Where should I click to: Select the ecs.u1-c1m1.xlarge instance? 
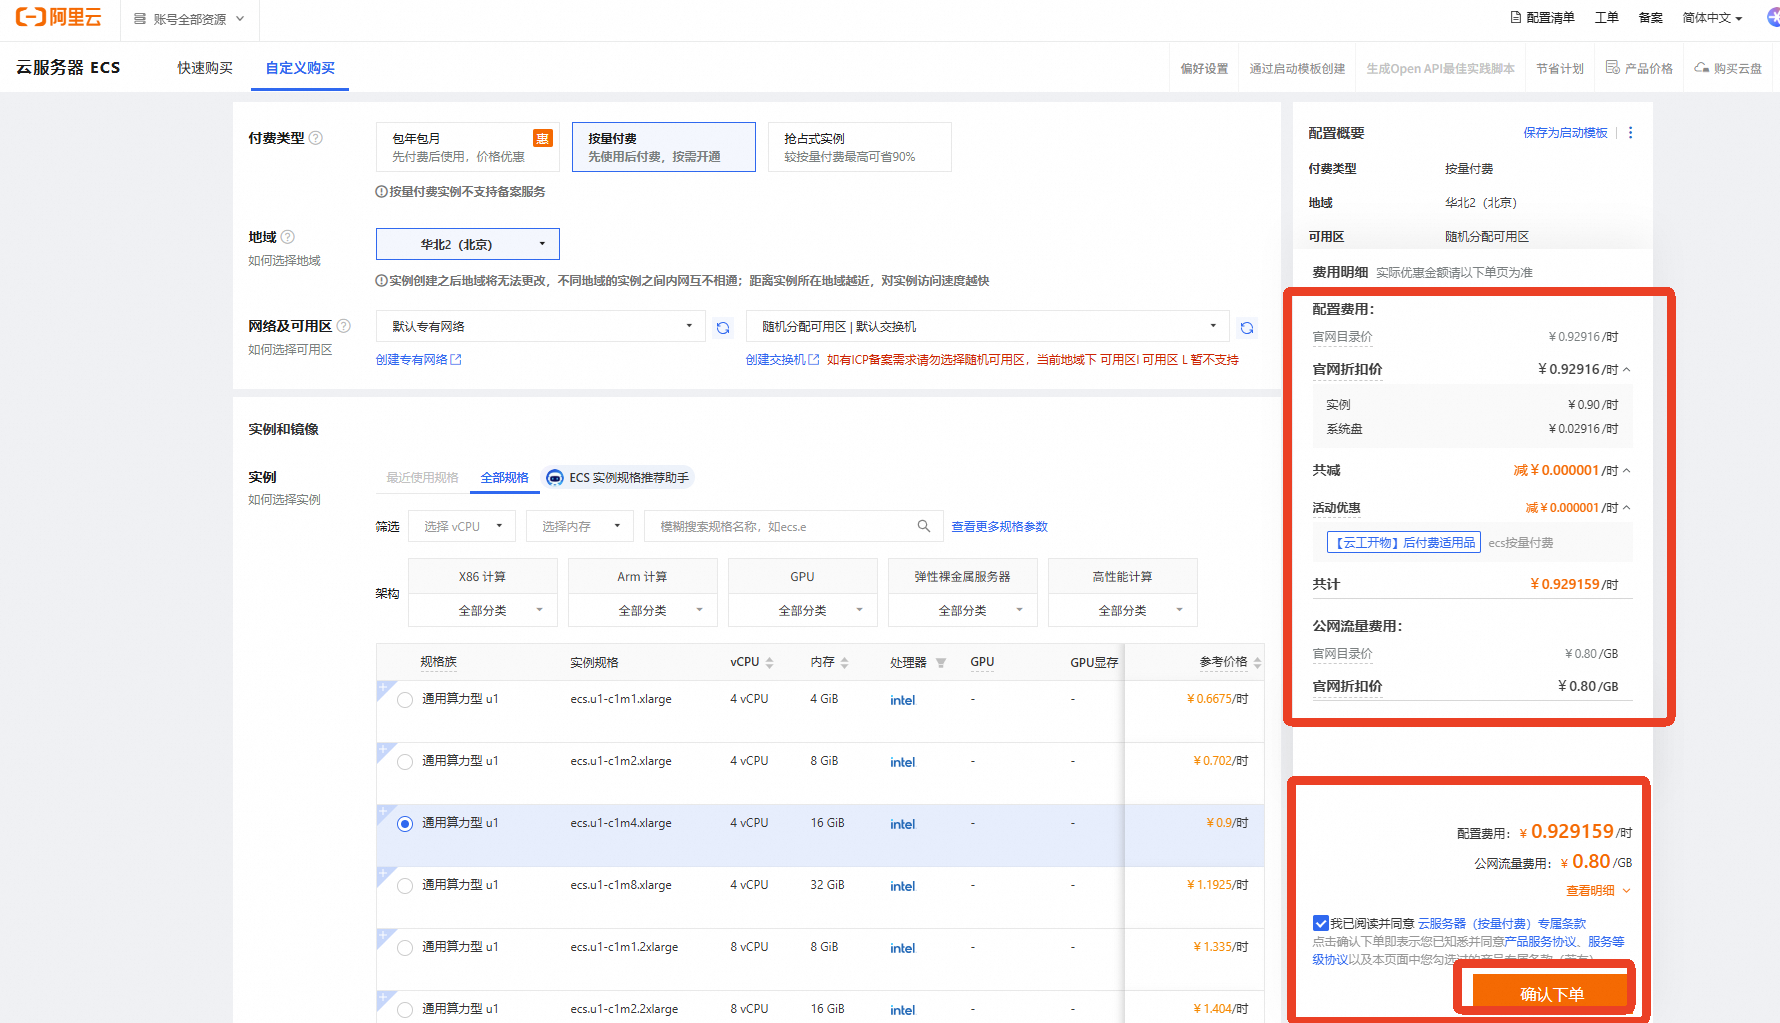pos(405,700)
